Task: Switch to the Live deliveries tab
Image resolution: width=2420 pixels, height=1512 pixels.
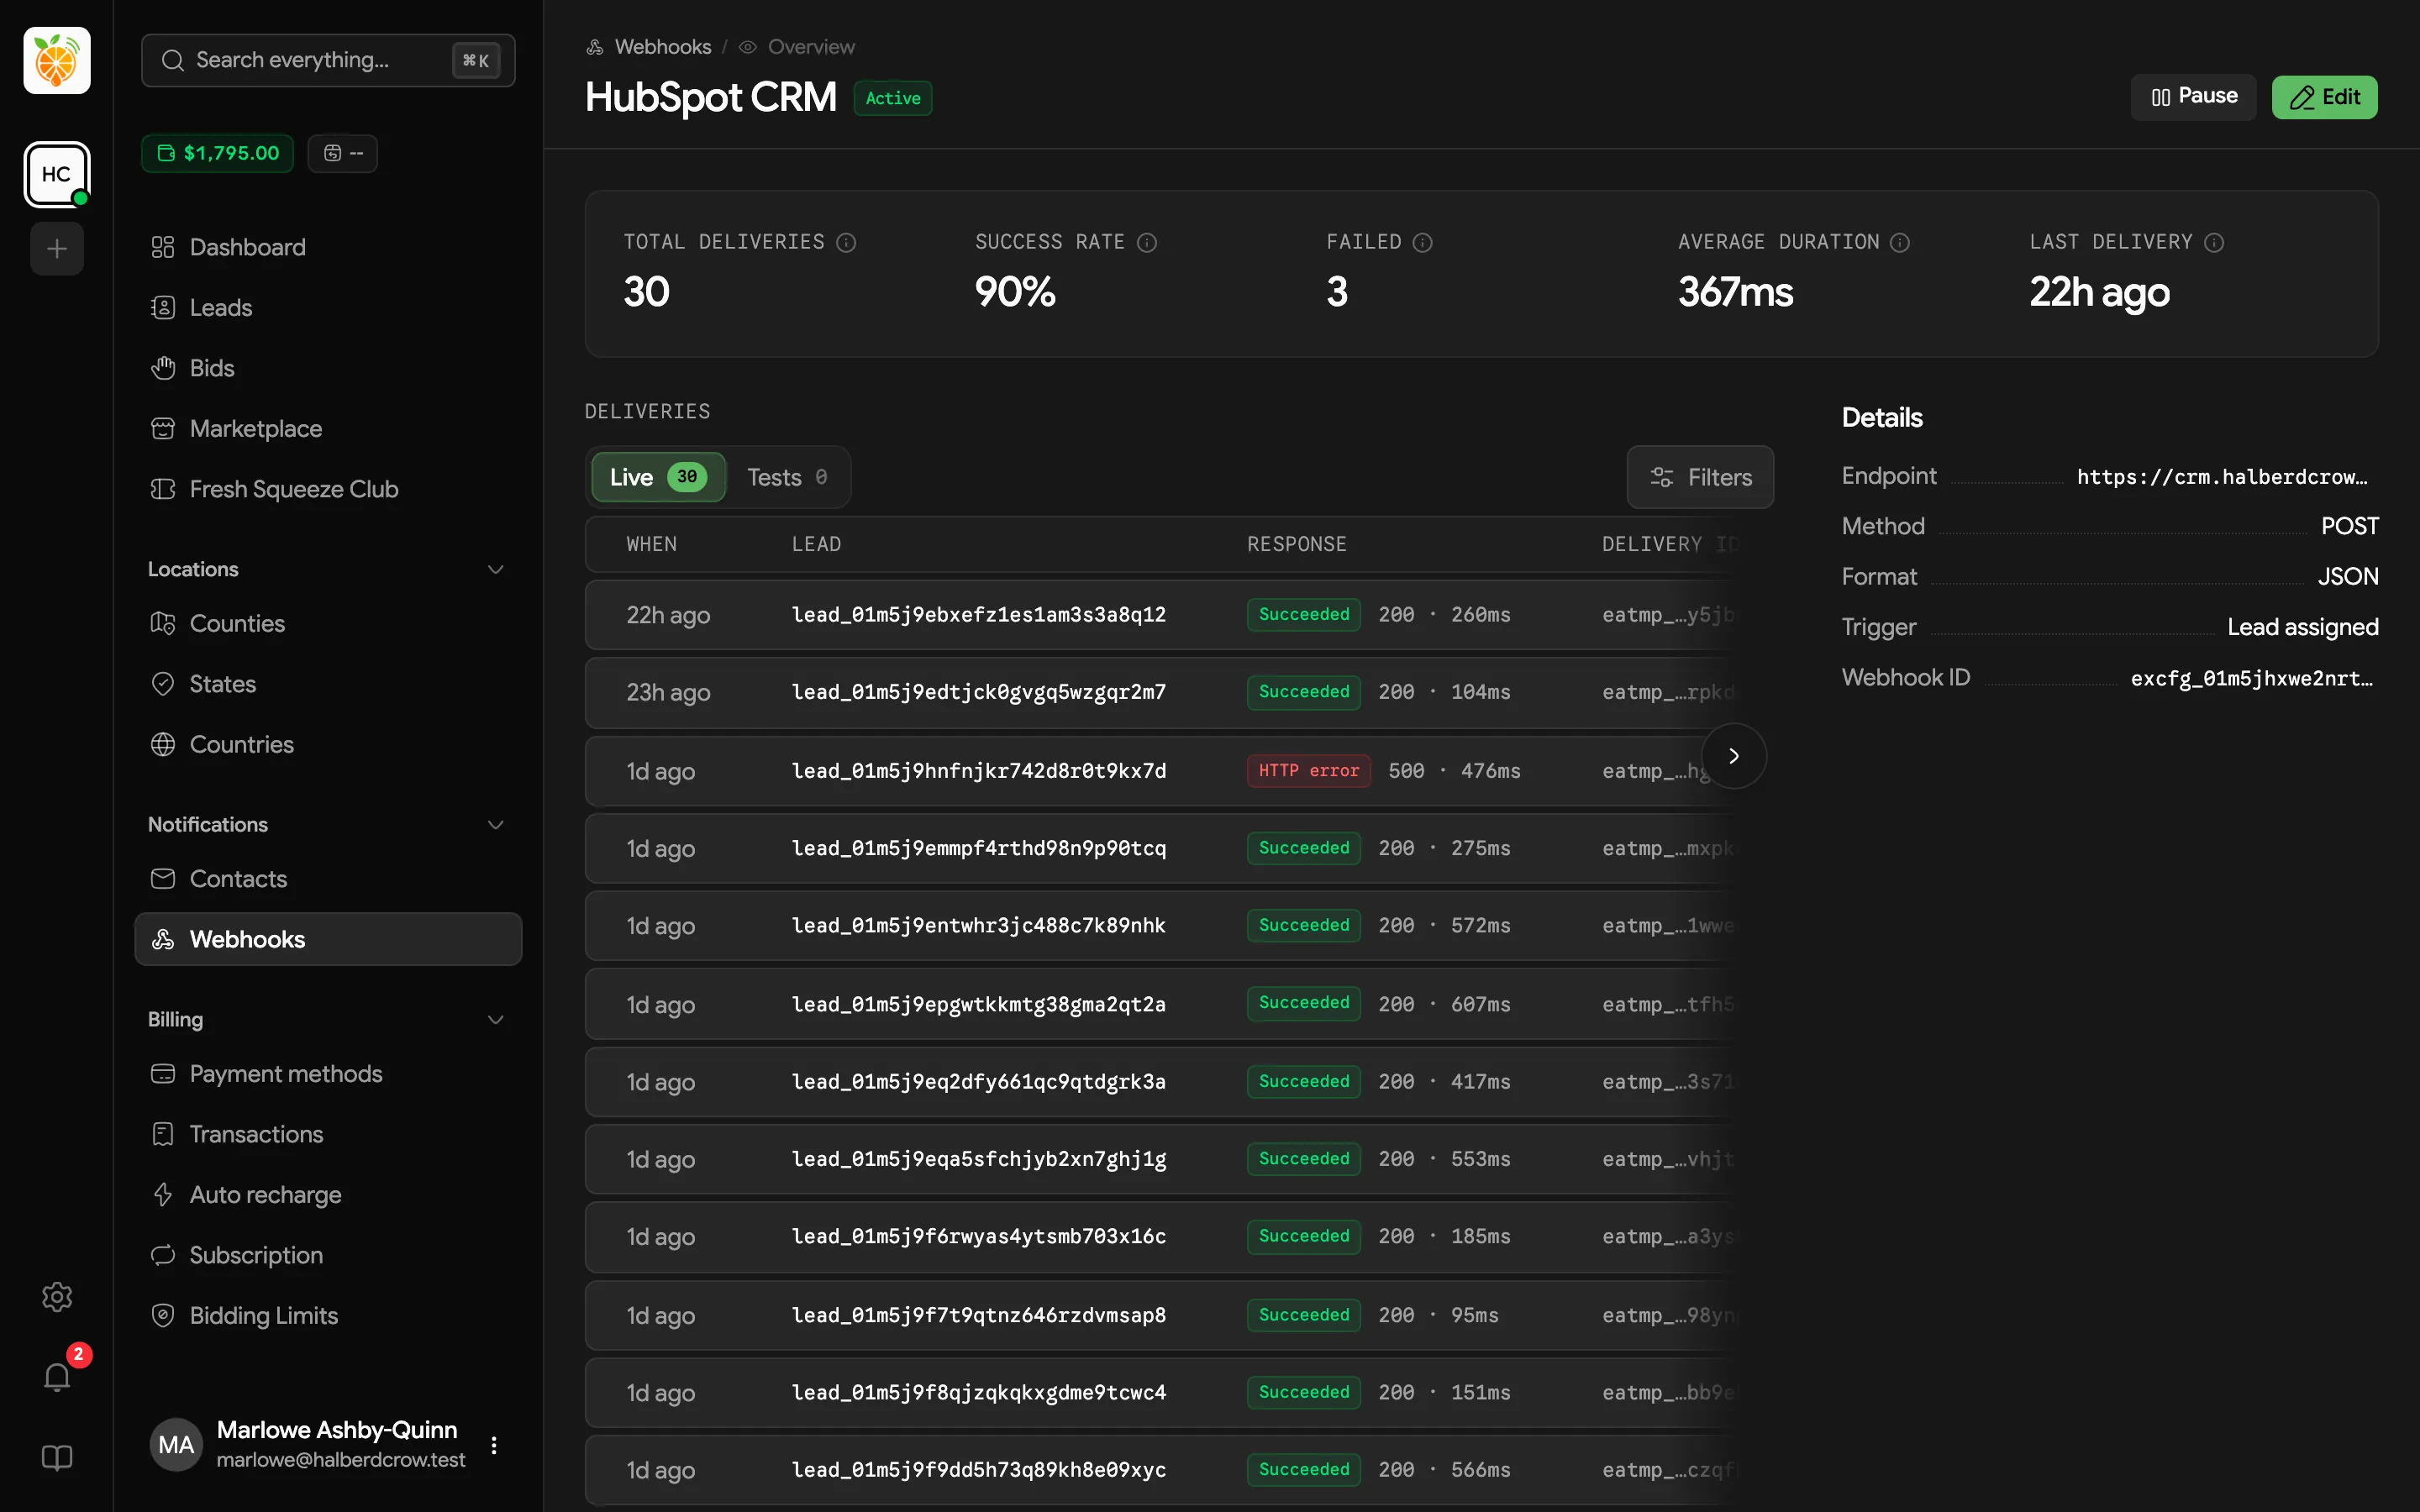Action: (x=658, y=477)
